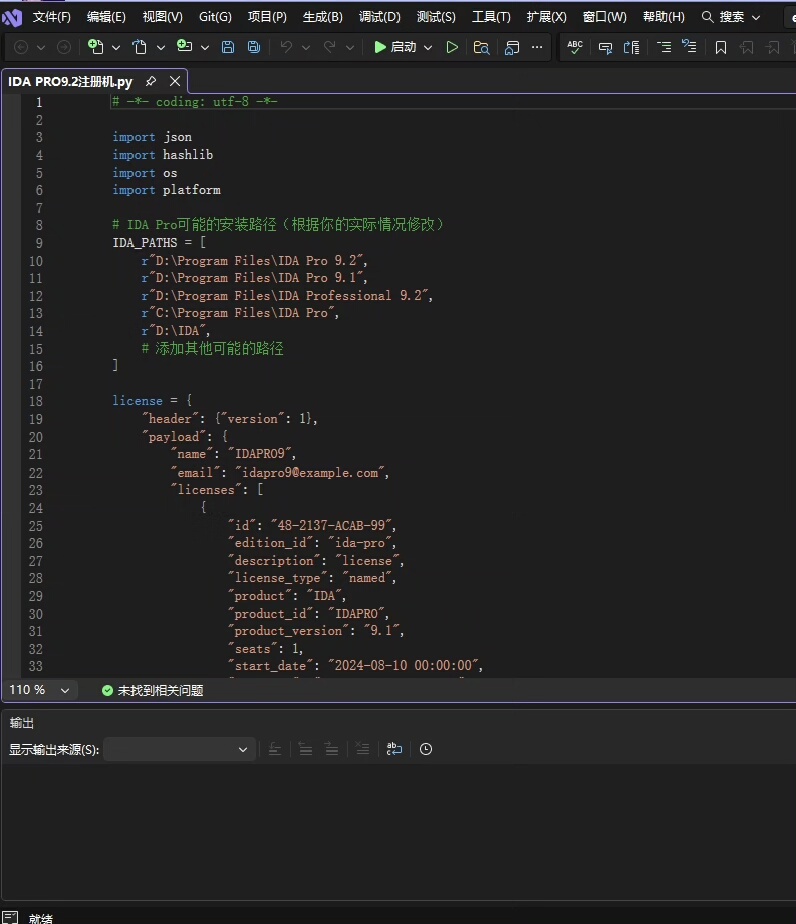Click the Save file icon in toolbar

(228, 47)
